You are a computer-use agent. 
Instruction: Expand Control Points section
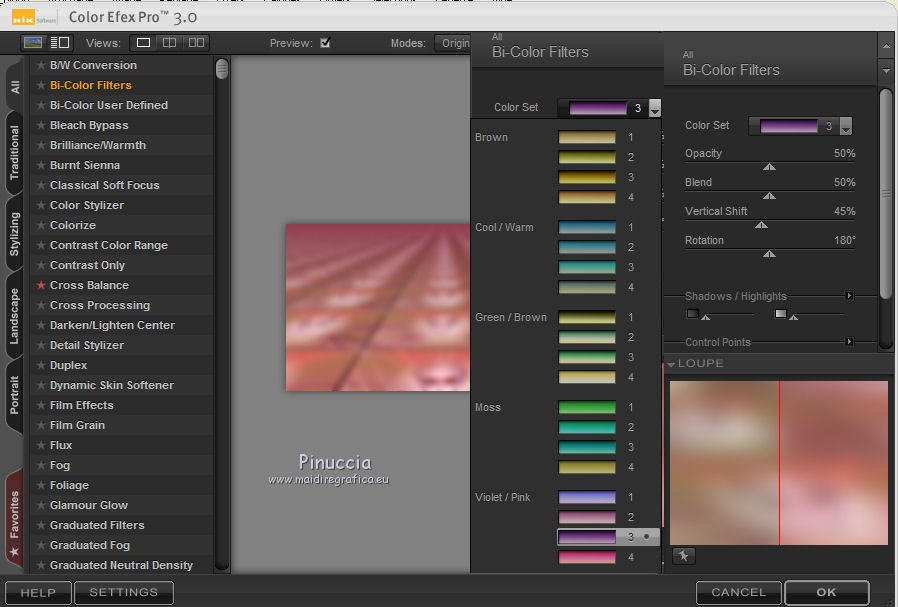[849, 341]
